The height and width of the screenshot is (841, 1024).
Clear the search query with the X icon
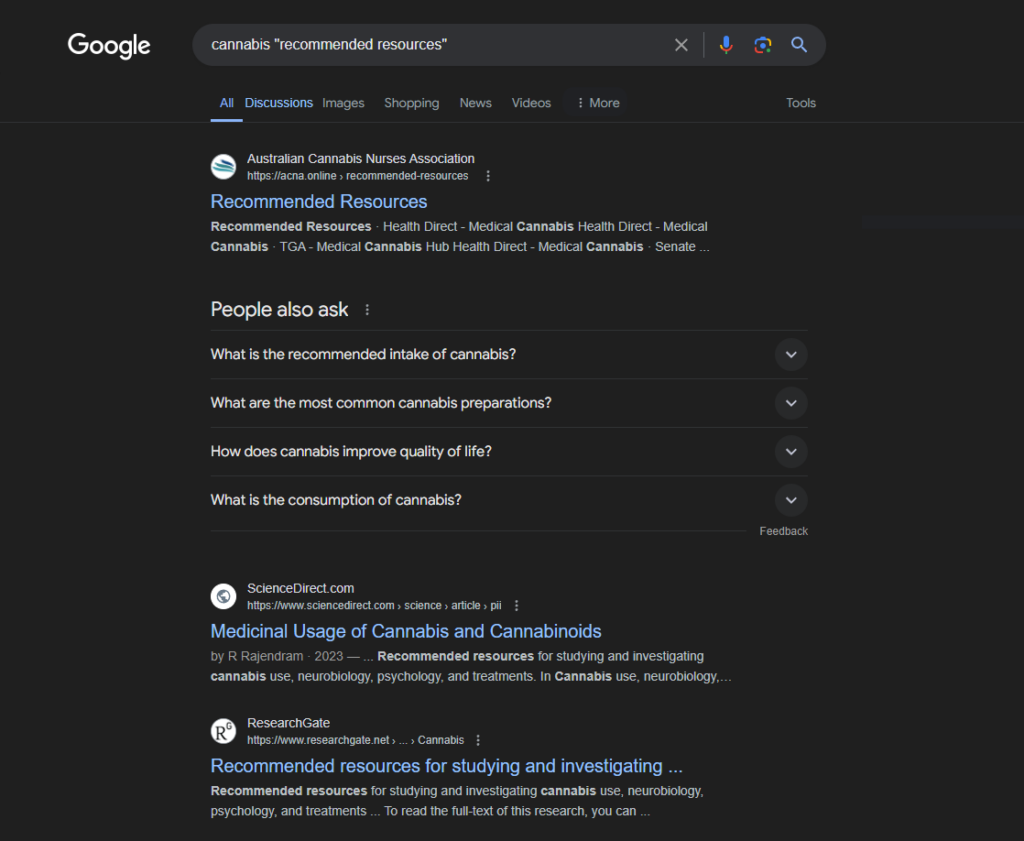(681, 44)
